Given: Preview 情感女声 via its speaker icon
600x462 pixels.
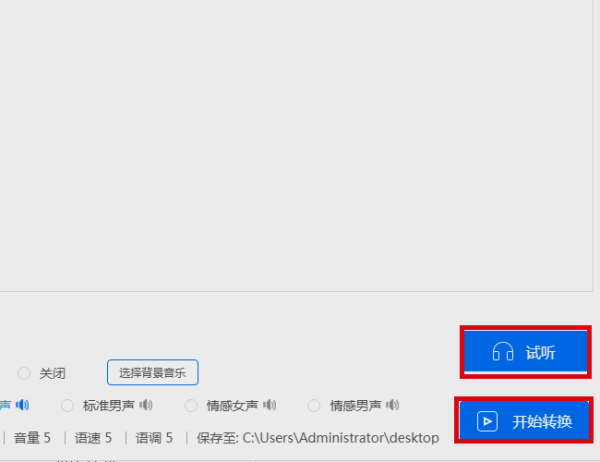Looking at the screenshot, I should coord(269,405).
